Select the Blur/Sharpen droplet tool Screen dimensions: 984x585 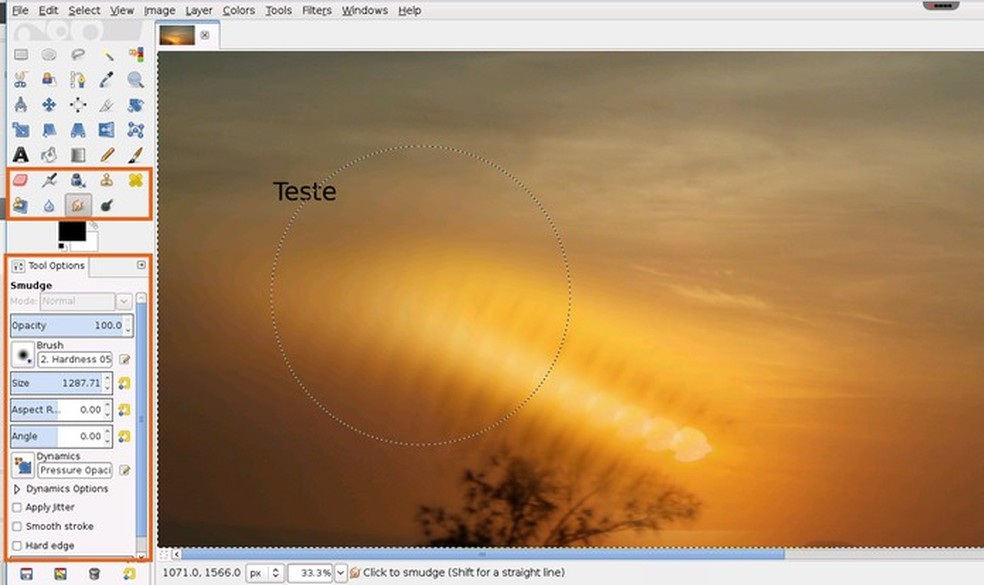coord(49,205)
